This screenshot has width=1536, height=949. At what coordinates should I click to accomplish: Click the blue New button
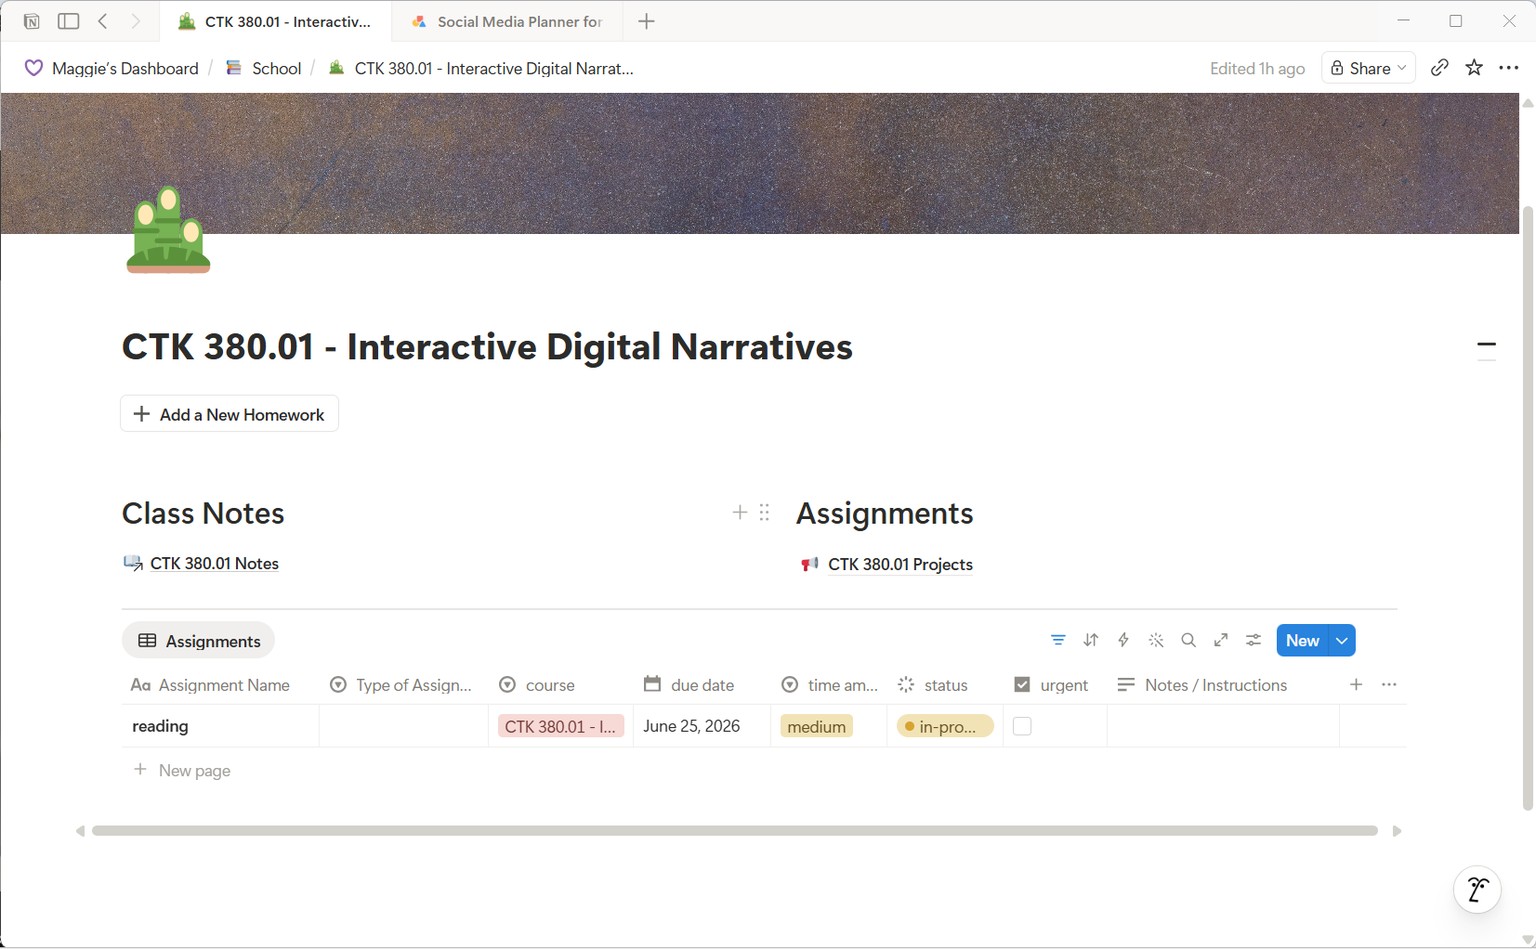tap(1302, 640)
